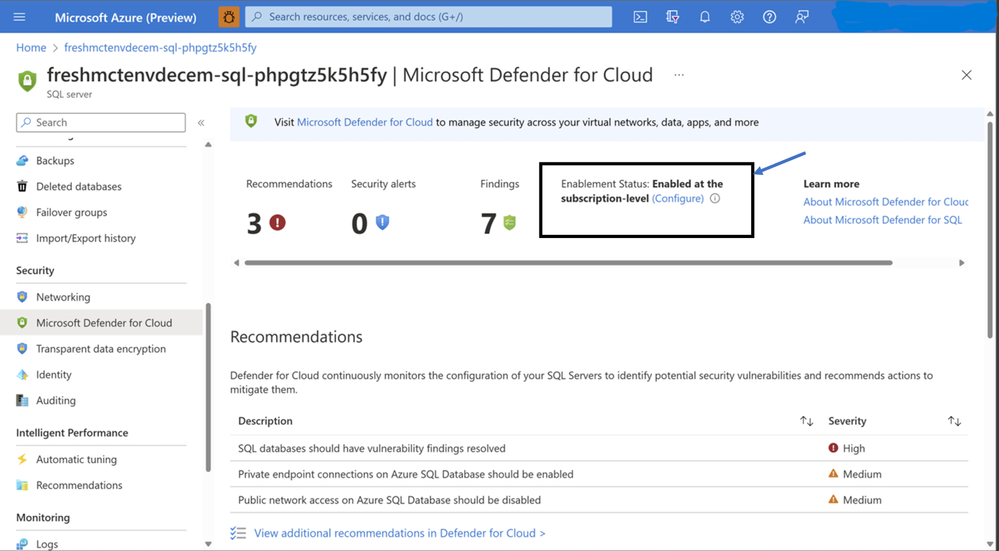Click the Home breadcrumb link
Viewport: 999px width, 551px height.
pyautogui.click(x=31, y=48)
